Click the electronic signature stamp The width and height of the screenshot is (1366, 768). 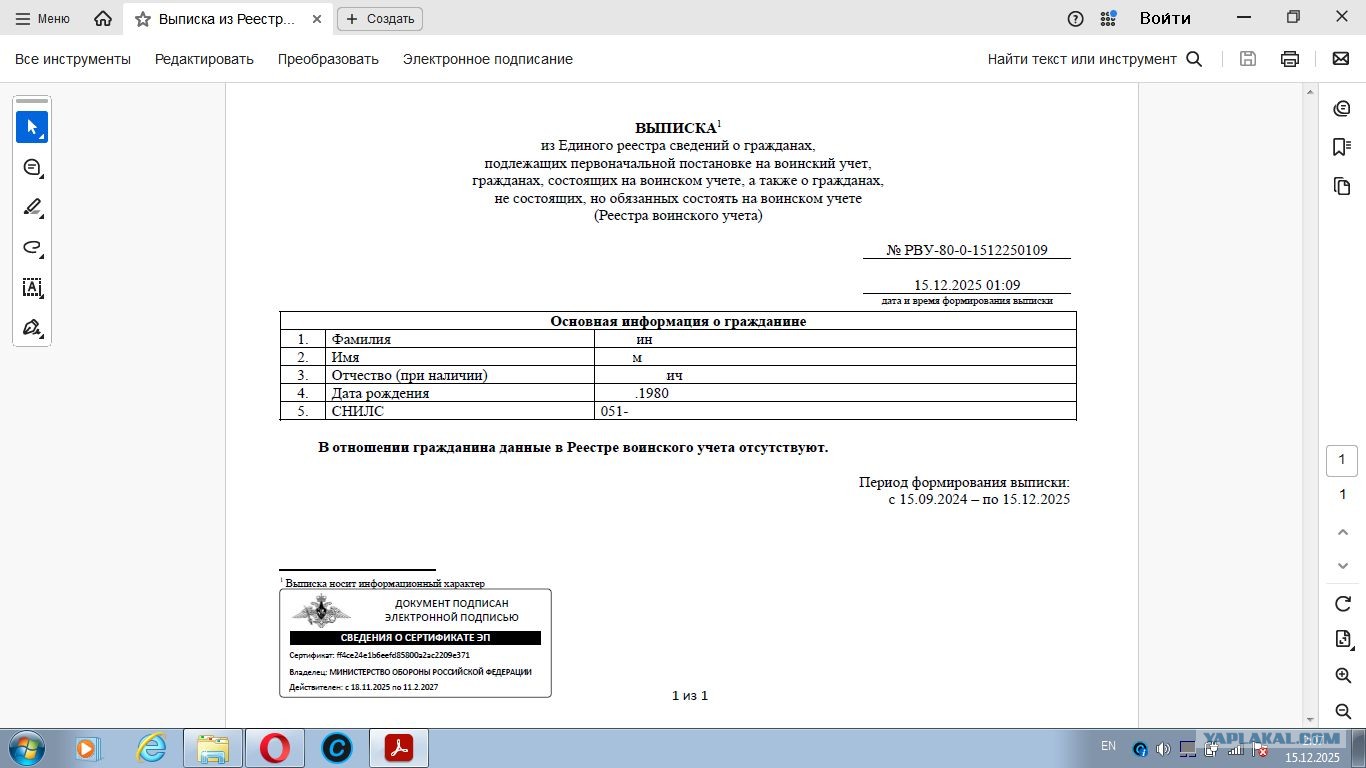[x=415, y=643]
